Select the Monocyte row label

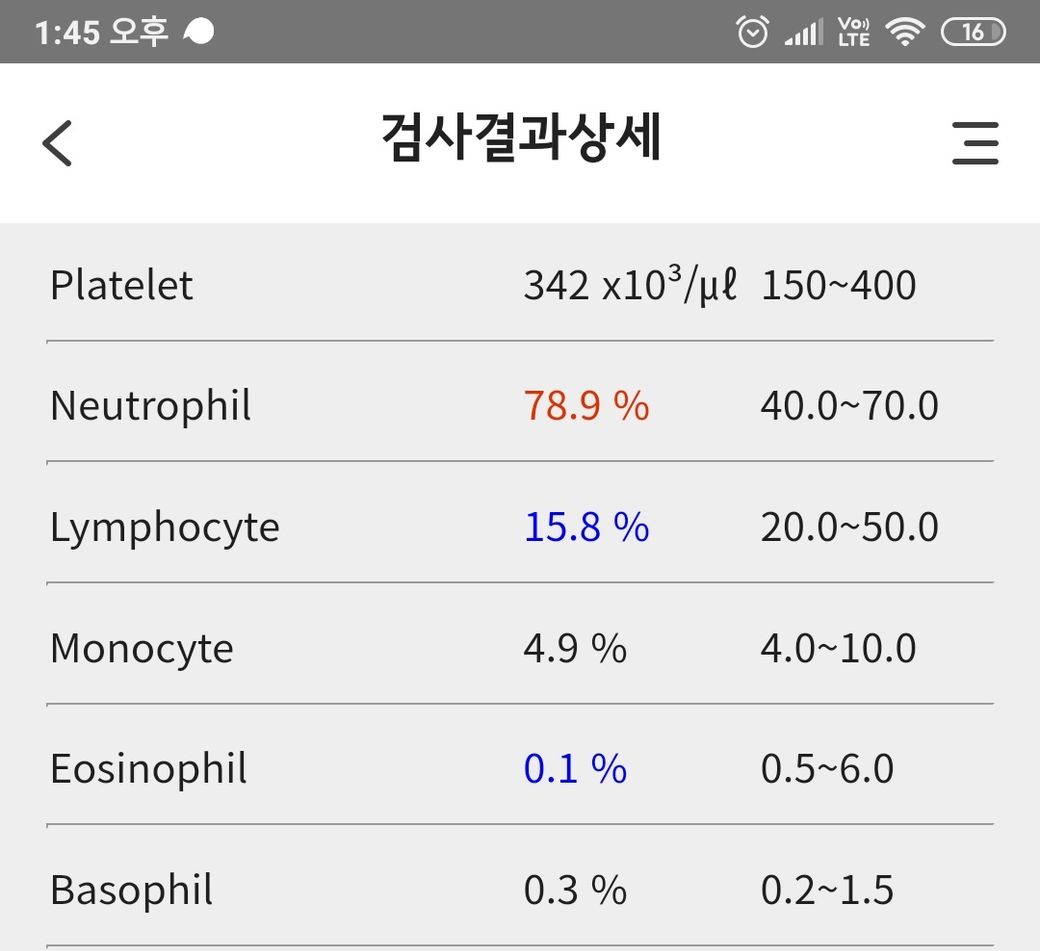point(141,648)
